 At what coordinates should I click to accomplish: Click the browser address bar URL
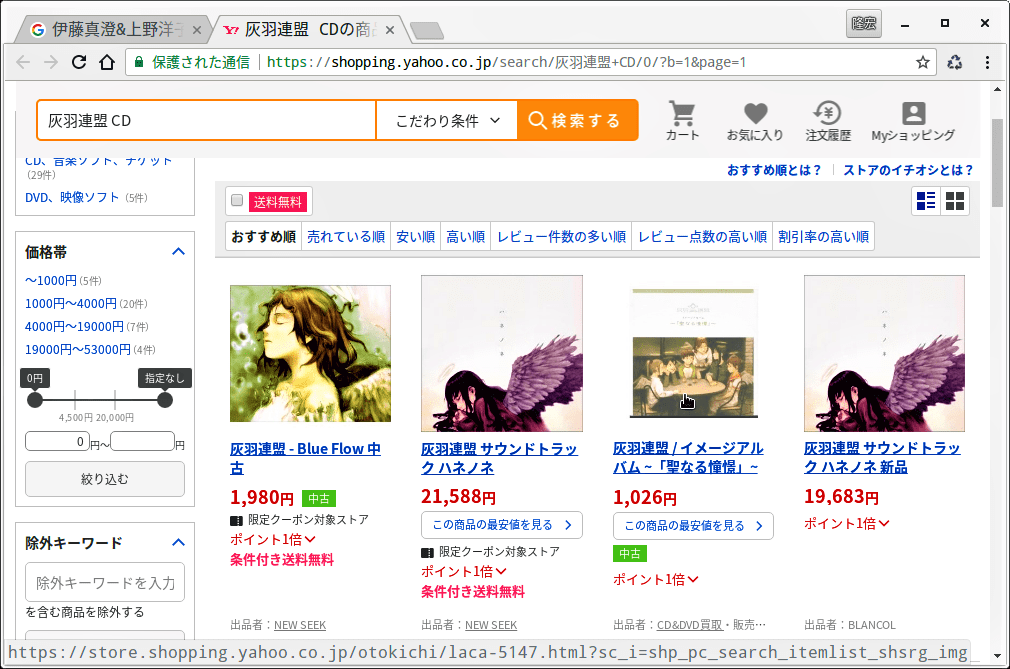tap(506, 62)
